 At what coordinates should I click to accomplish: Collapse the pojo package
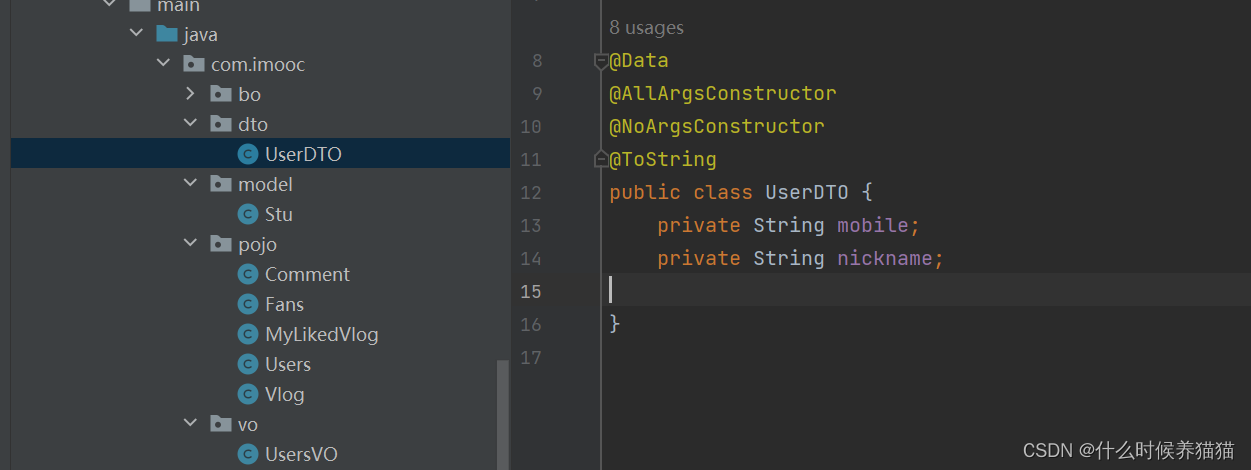tap(191, 244)
